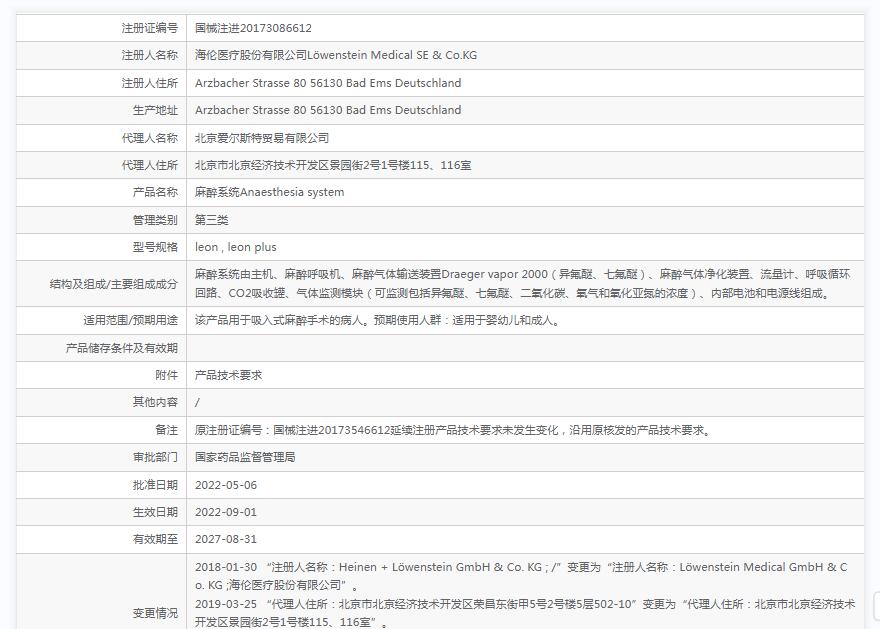Screen dimensions: 880x629
Task: Select model value leon , leon plus
Action: tap(236, 247)
